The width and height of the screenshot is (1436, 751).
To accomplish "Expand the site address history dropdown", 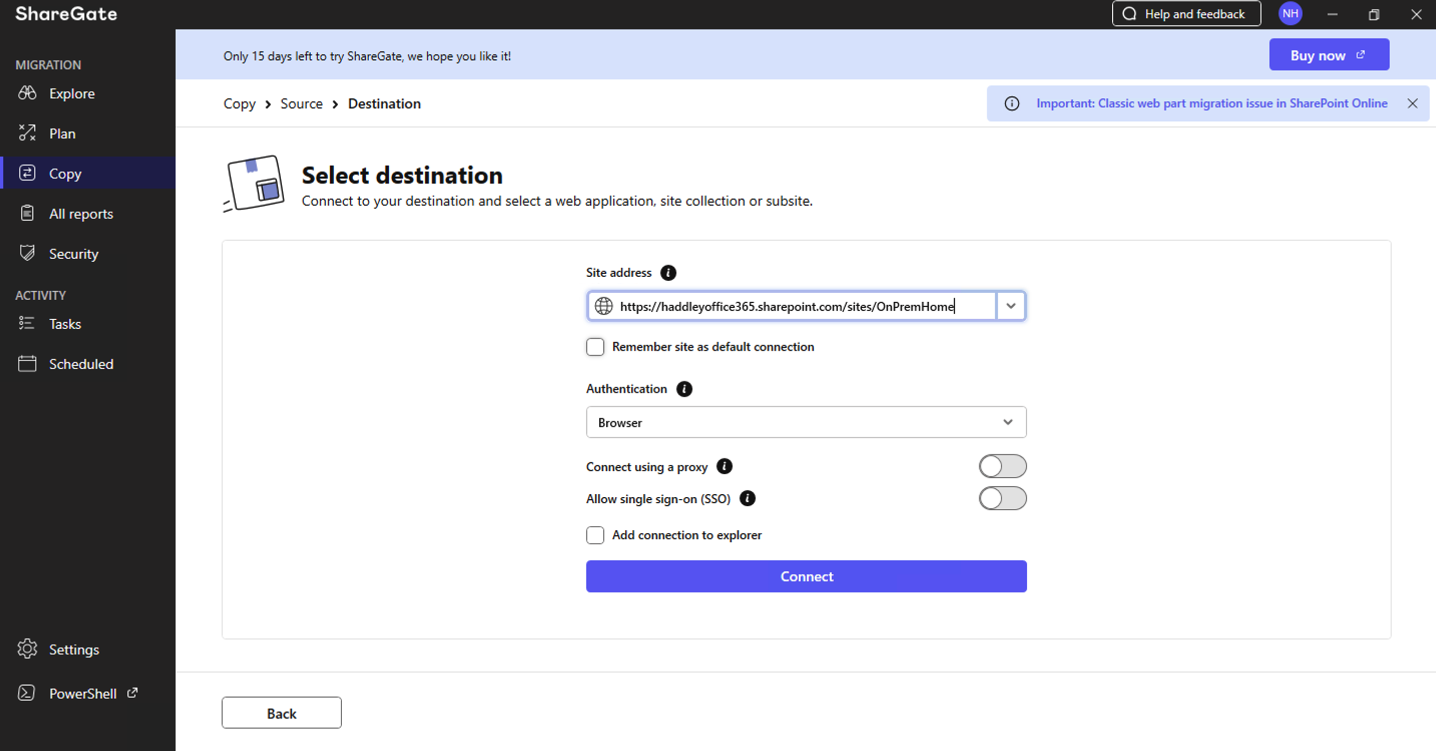I will pyautogui.click(x=1011, y=306).
